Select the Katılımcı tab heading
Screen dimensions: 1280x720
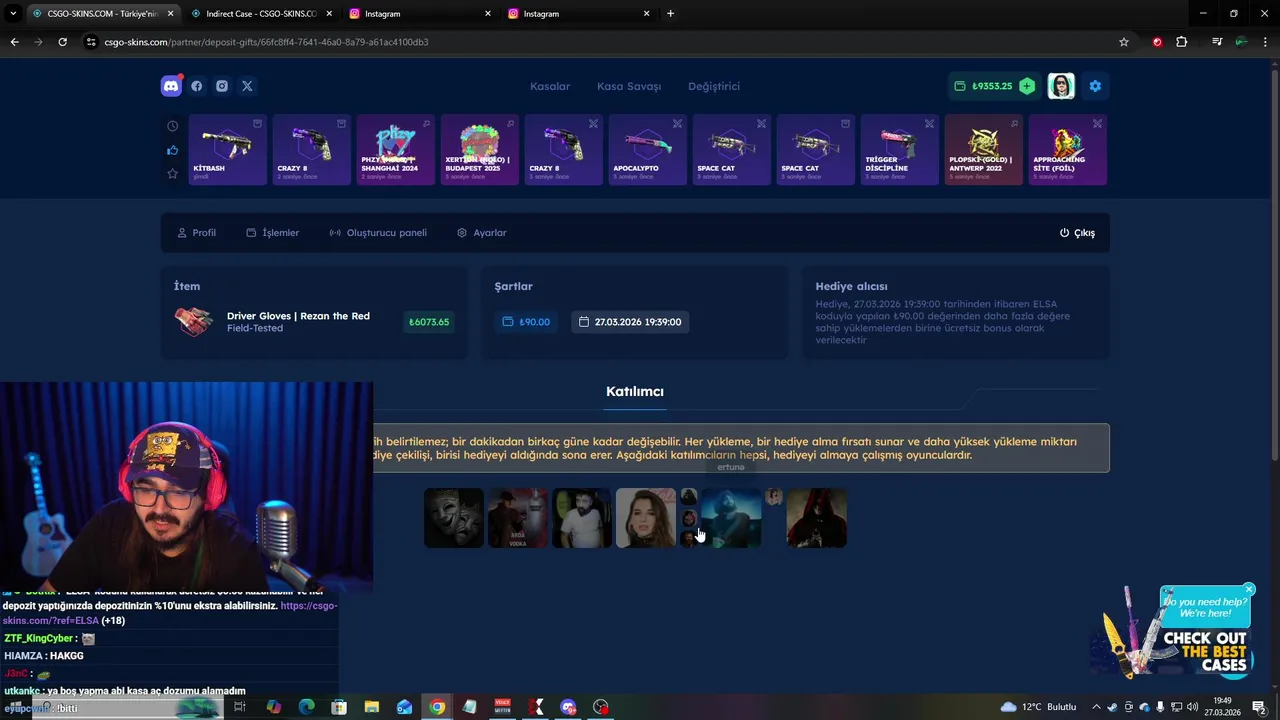635,391
